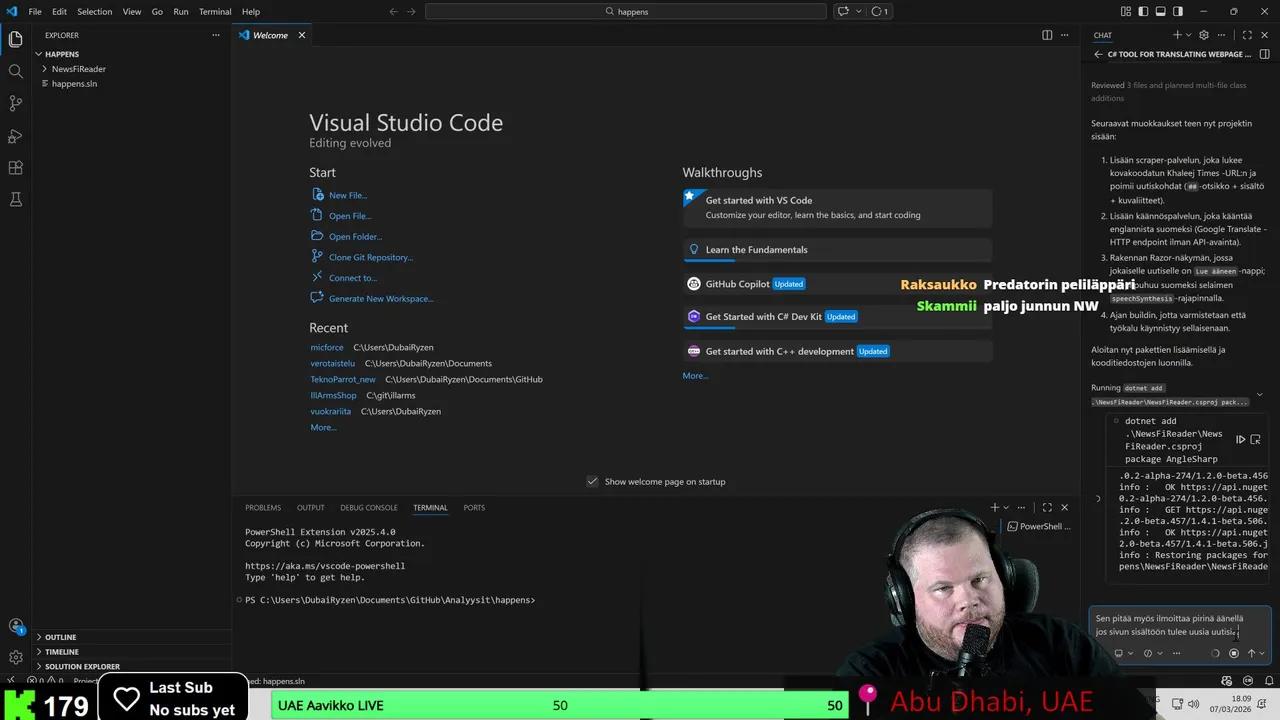The width and height of the screenshot is (1280, 720).
Task: Click send arrow in chat input
Action: tap(1251, 653)
